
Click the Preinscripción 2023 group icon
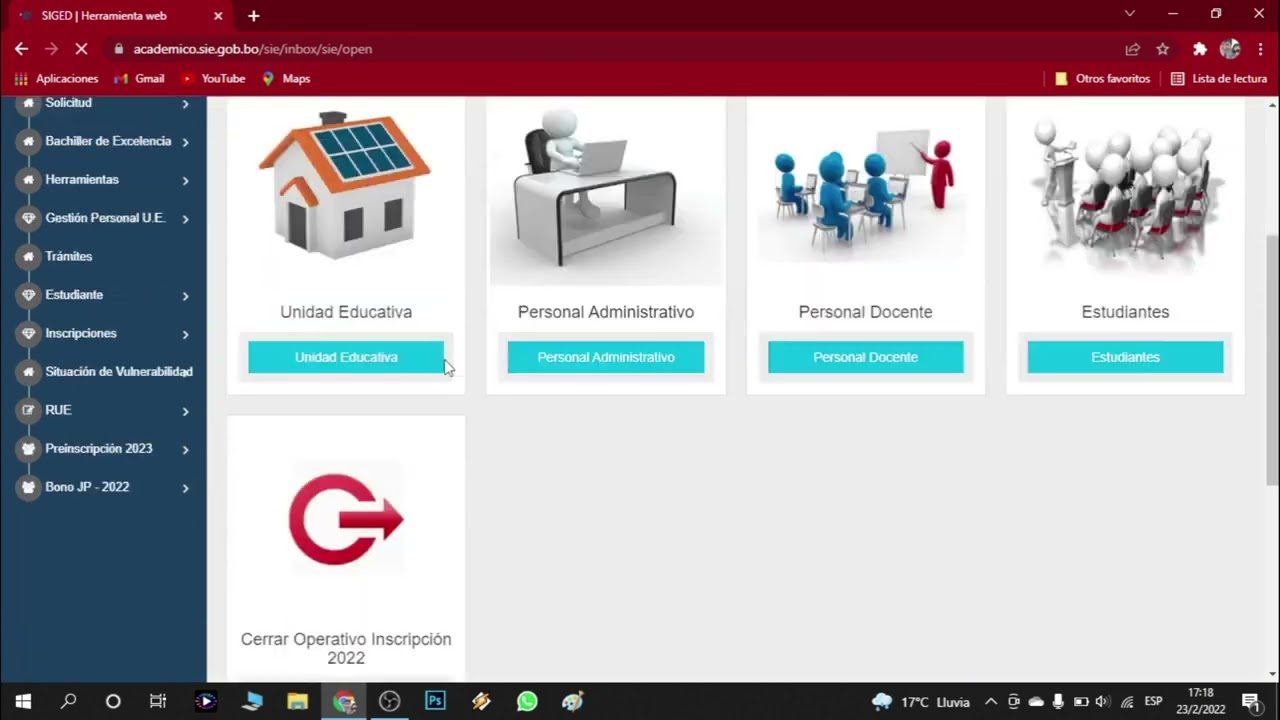pos(29,449)
